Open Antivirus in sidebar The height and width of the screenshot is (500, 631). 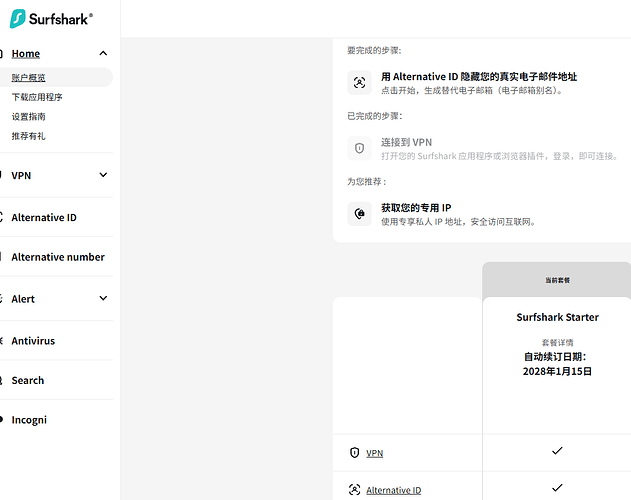point(33,341)
